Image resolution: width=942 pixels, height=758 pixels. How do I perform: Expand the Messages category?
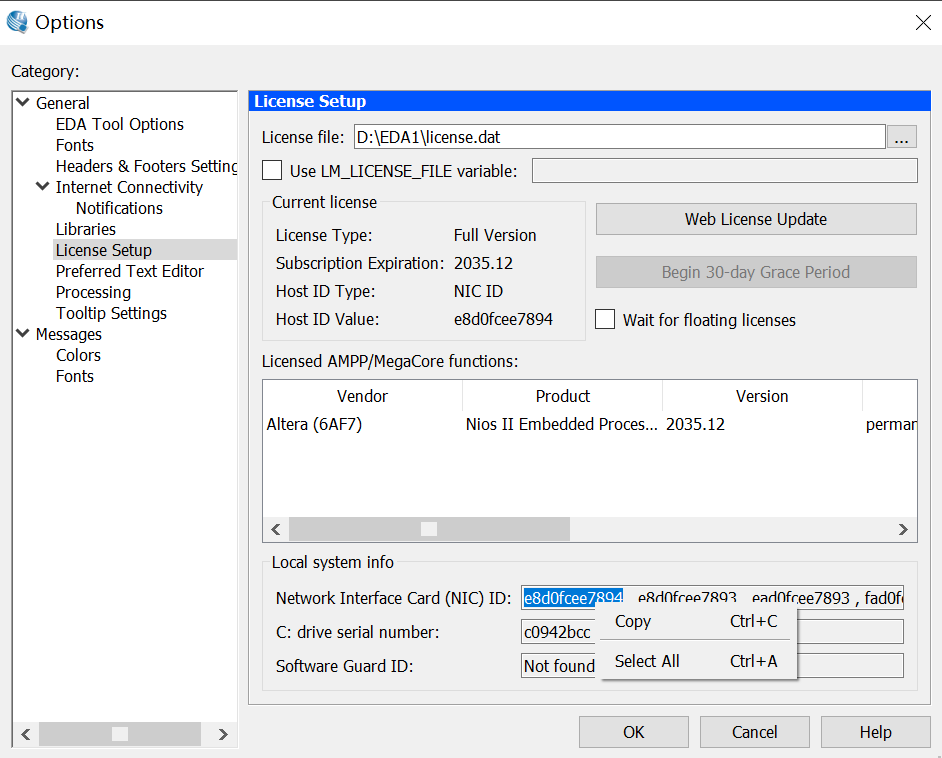(22, 333)
